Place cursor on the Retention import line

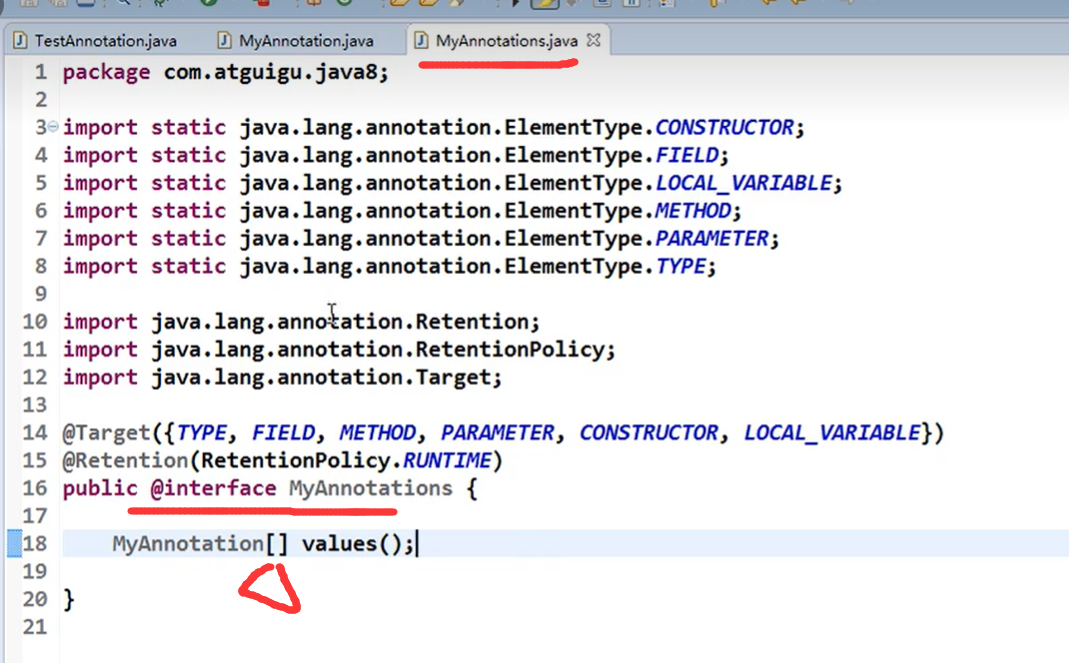coord(301,321)
